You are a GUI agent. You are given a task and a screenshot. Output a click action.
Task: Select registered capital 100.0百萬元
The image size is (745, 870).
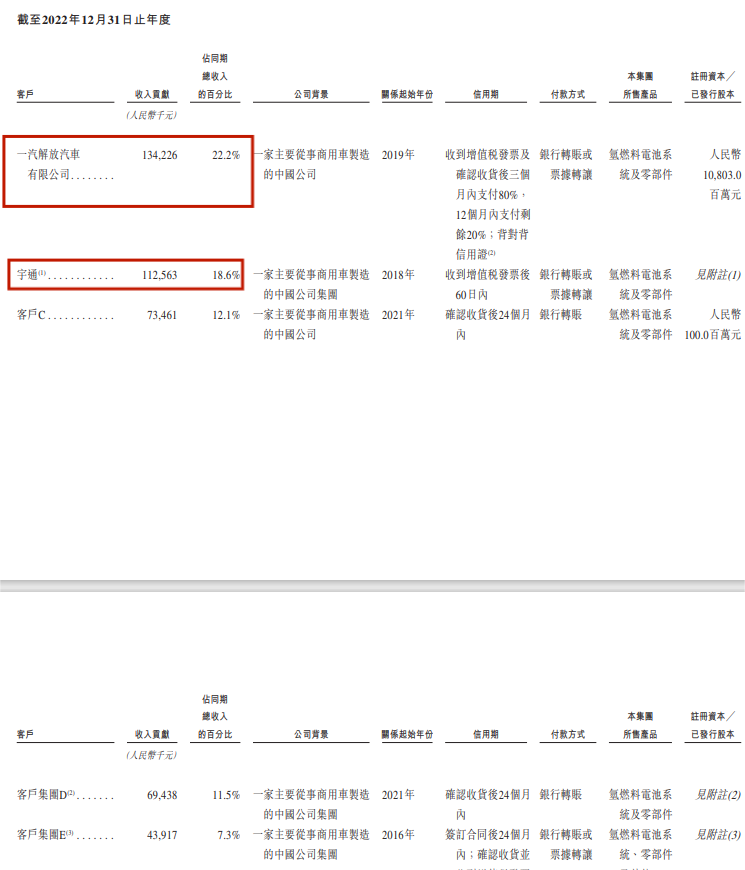713,335
